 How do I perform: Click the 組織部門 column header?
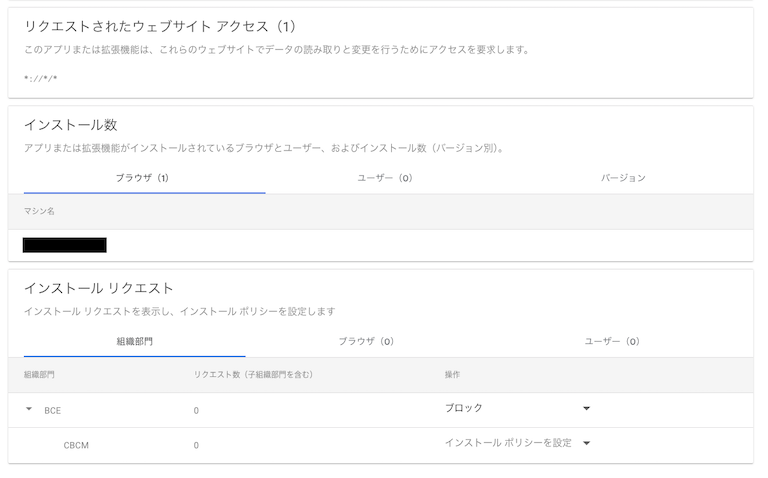39,375
